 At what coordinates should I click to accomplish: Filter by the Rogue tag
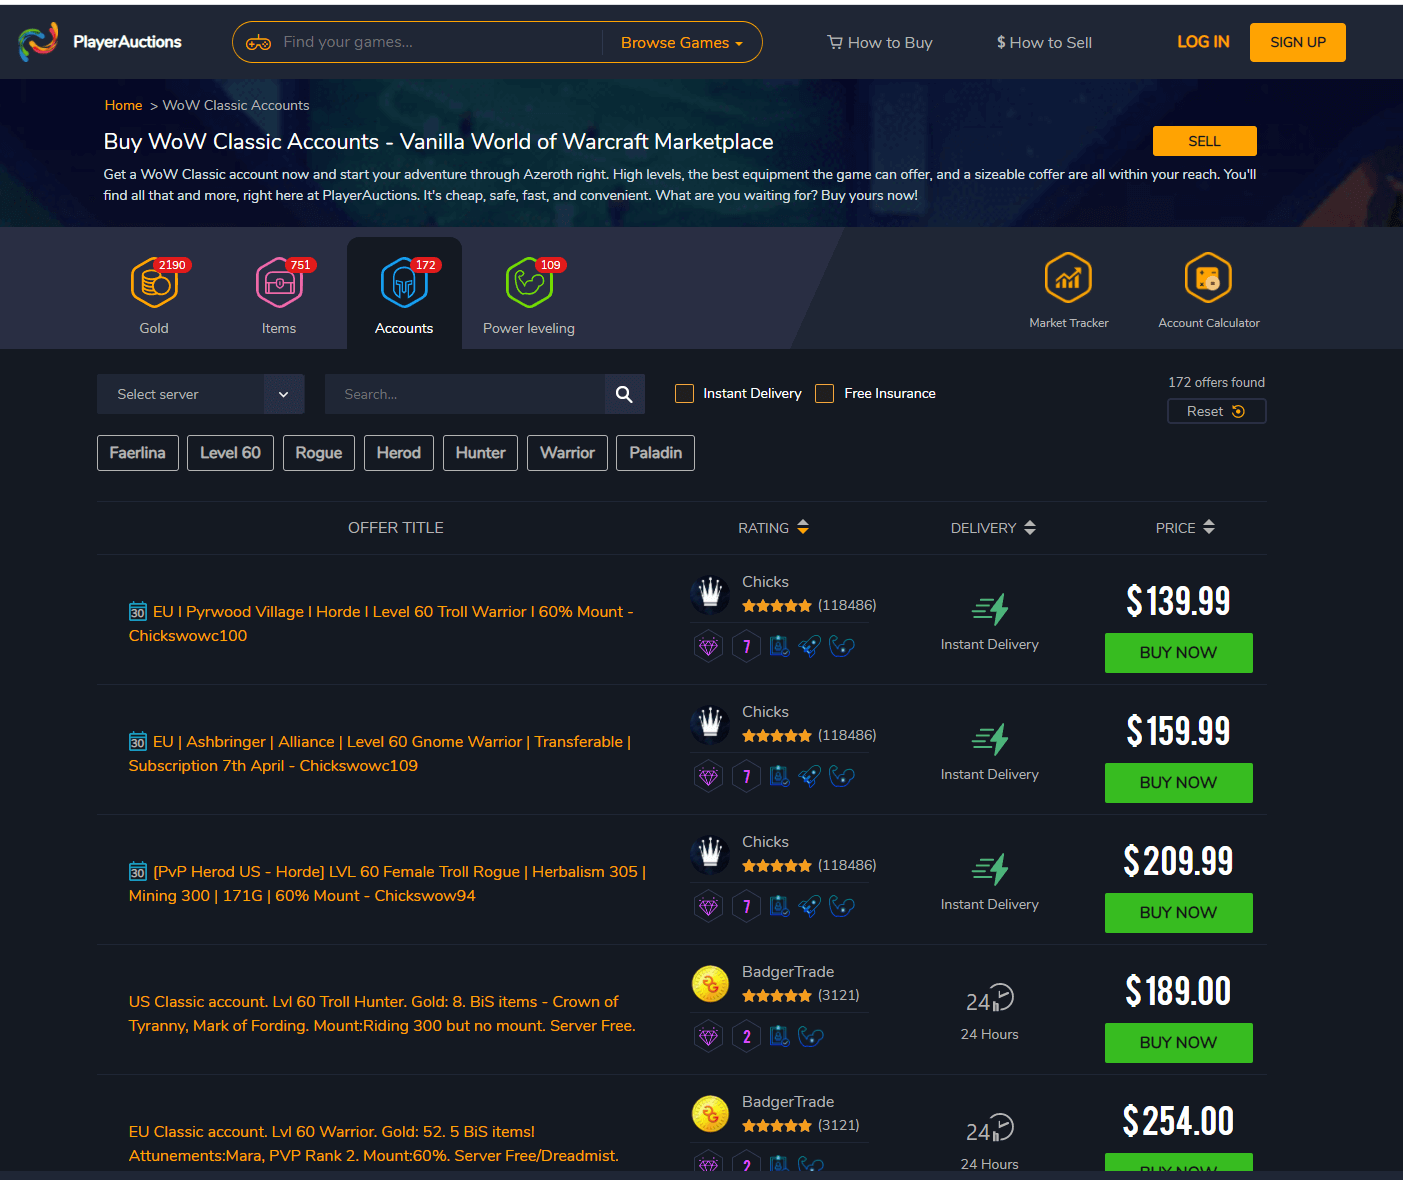click(x=319, y=453)
